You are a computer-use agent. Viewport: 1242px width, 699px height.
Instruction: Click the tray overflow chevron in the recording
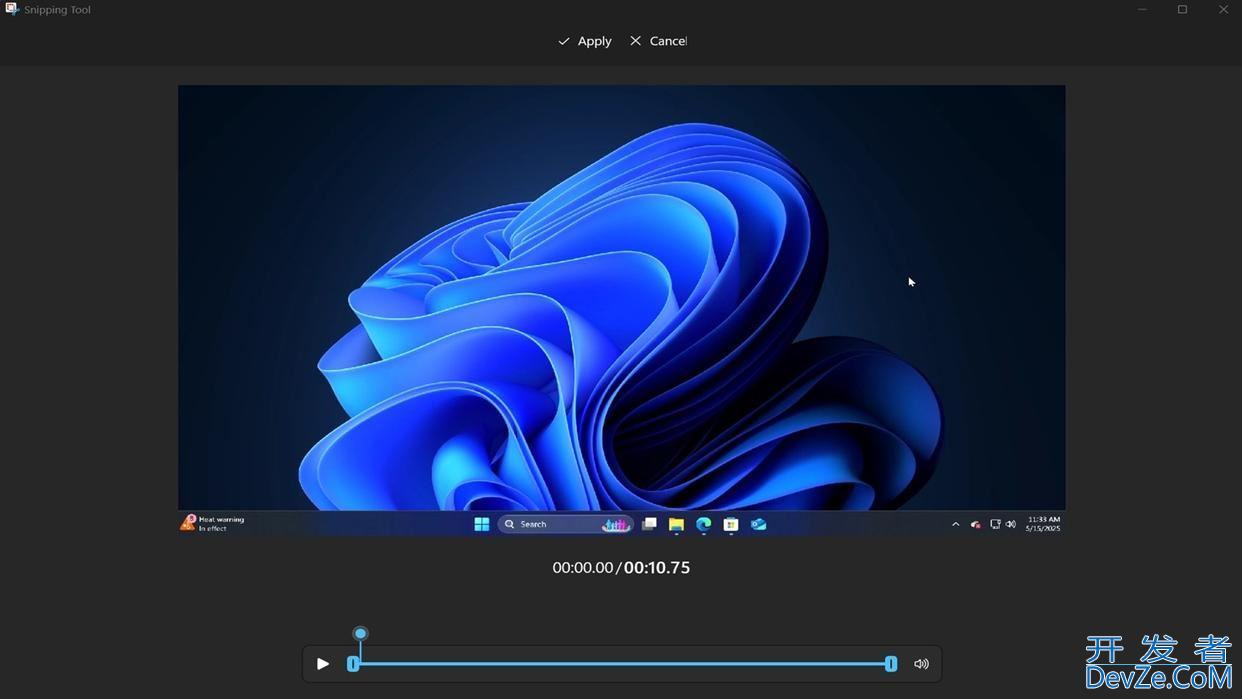click(x=956, y=524)
